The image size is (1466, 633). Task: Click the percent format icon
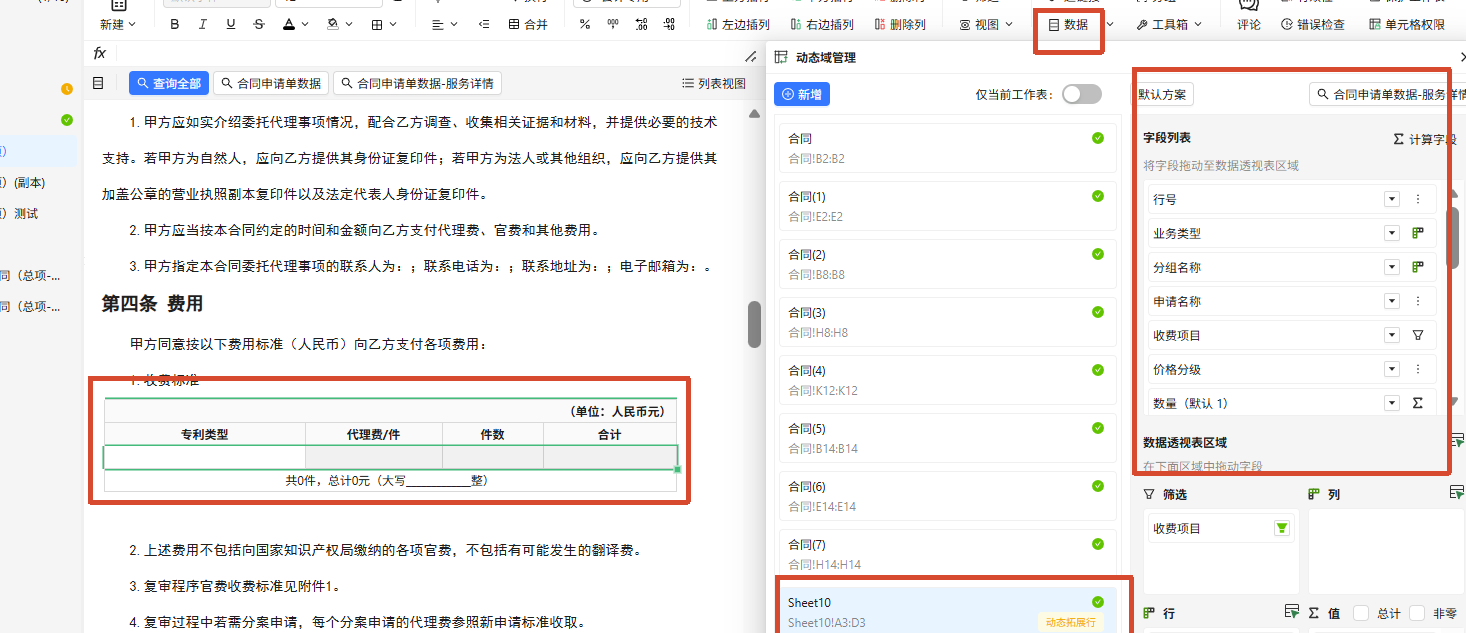(585, 24)
